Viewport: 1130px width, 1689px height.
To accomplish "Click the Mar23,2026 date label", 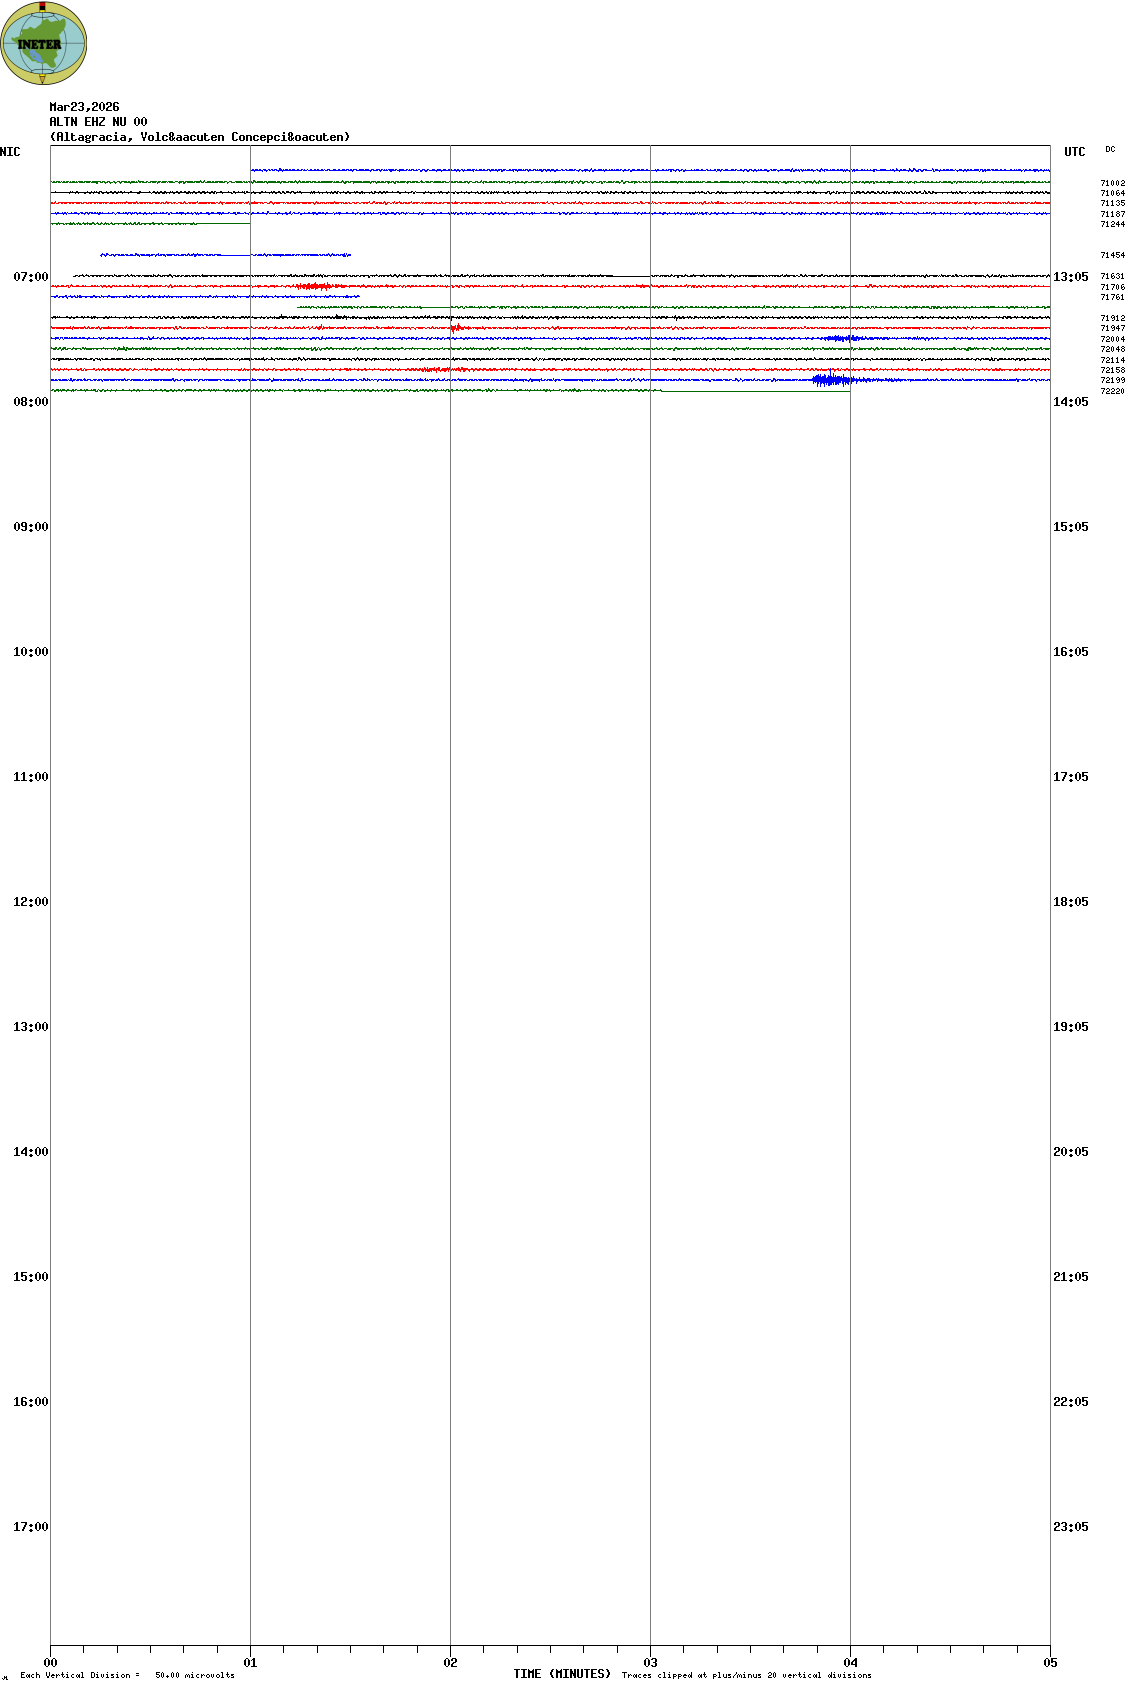I will tap(84, 107).
